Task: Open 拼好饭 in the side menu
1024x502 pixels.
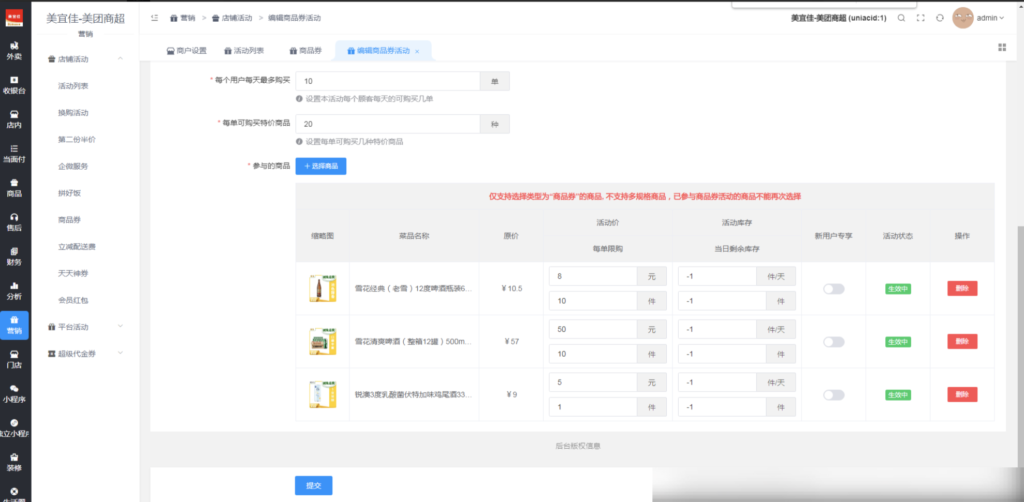Action: (69, 193)
